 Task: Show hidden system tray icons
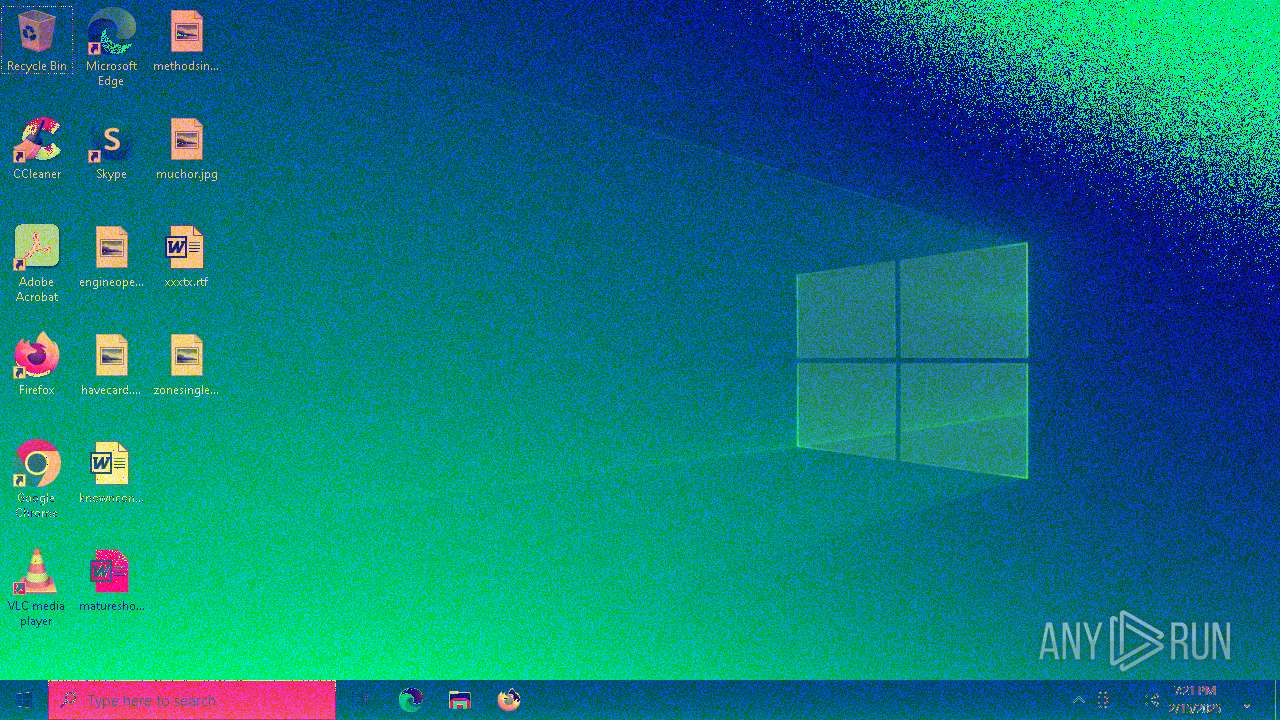click(x=1078, y=700)
